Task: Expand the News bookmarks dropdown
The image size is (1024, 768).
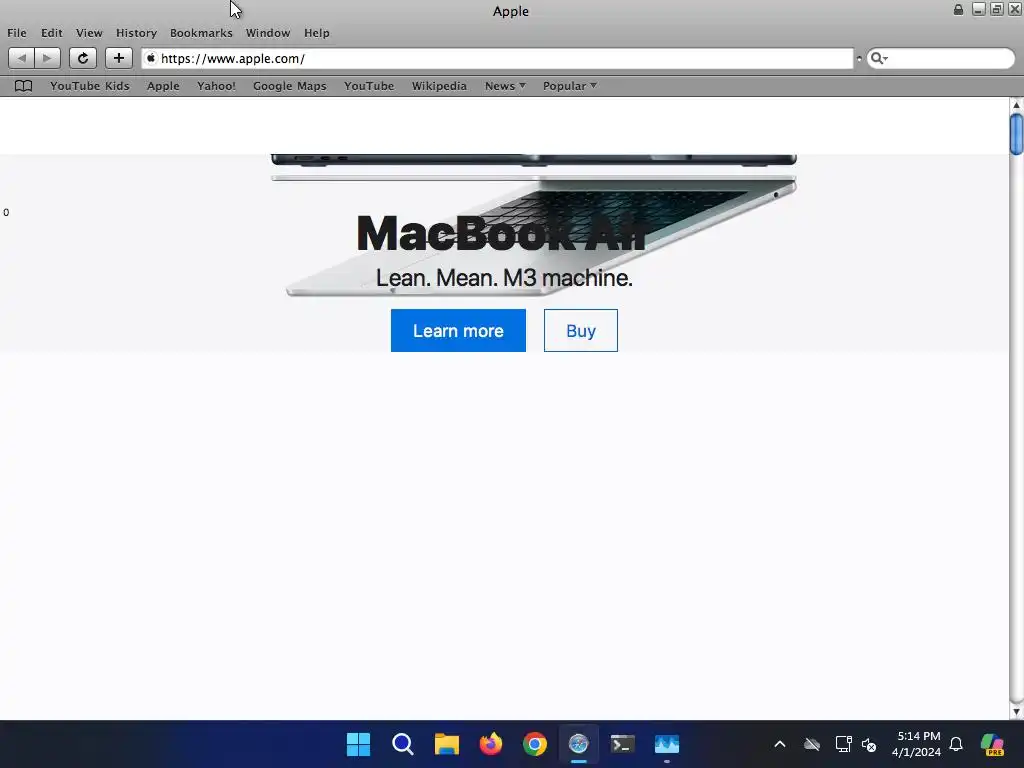Action: 505,86
